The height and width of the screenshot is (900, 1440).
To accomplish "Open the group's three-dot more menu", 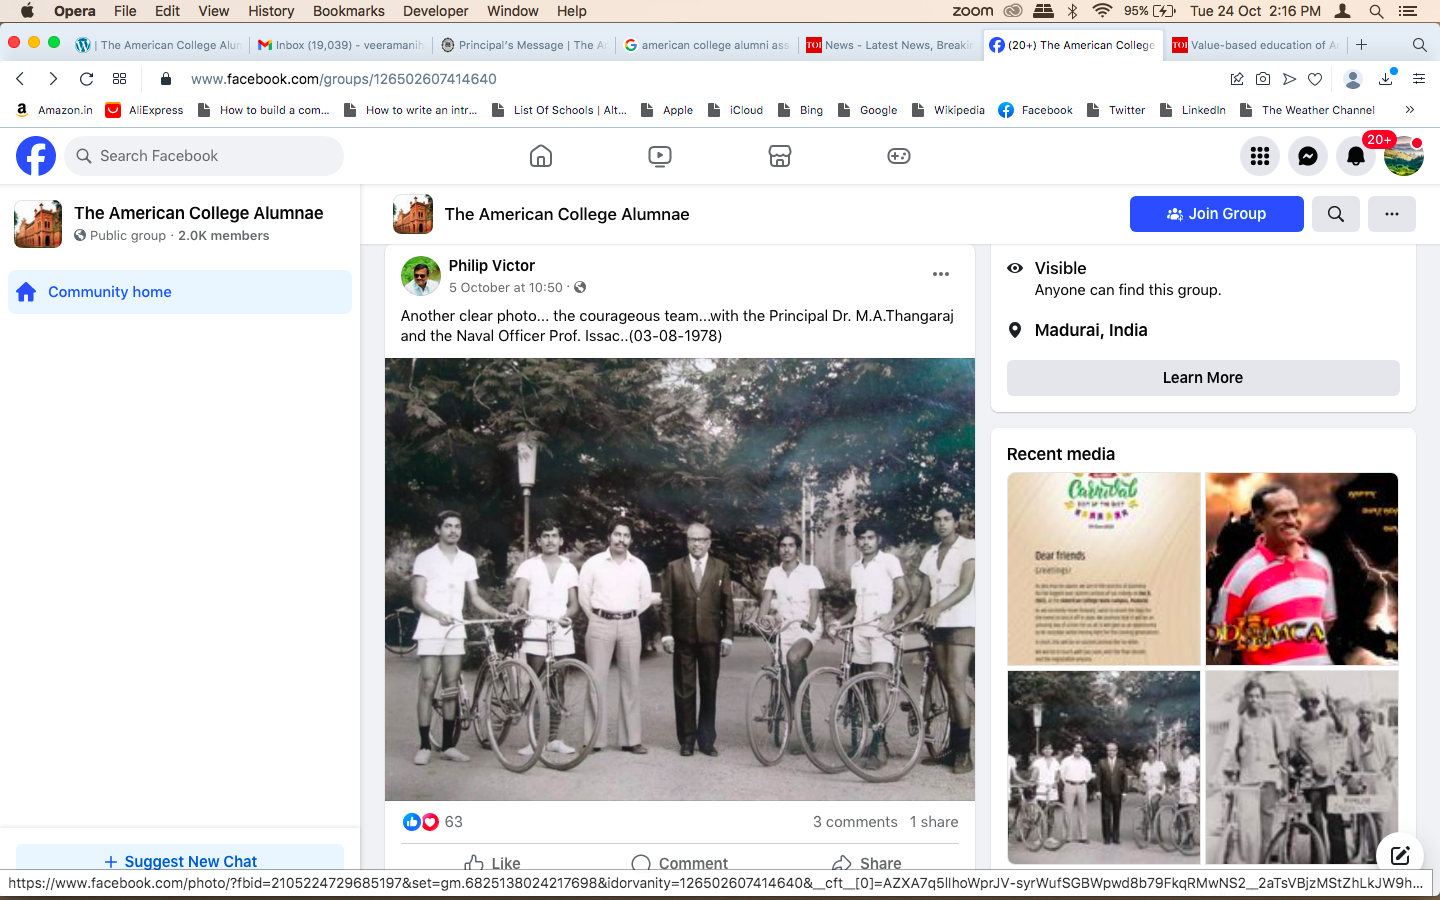I will click(x=1391, y=214).
